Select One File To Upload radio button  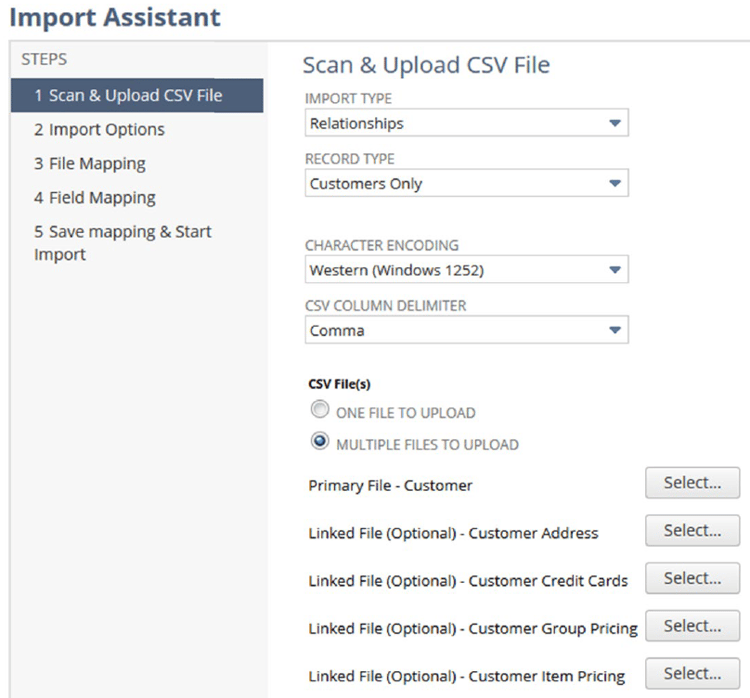[x=320, y=410]
